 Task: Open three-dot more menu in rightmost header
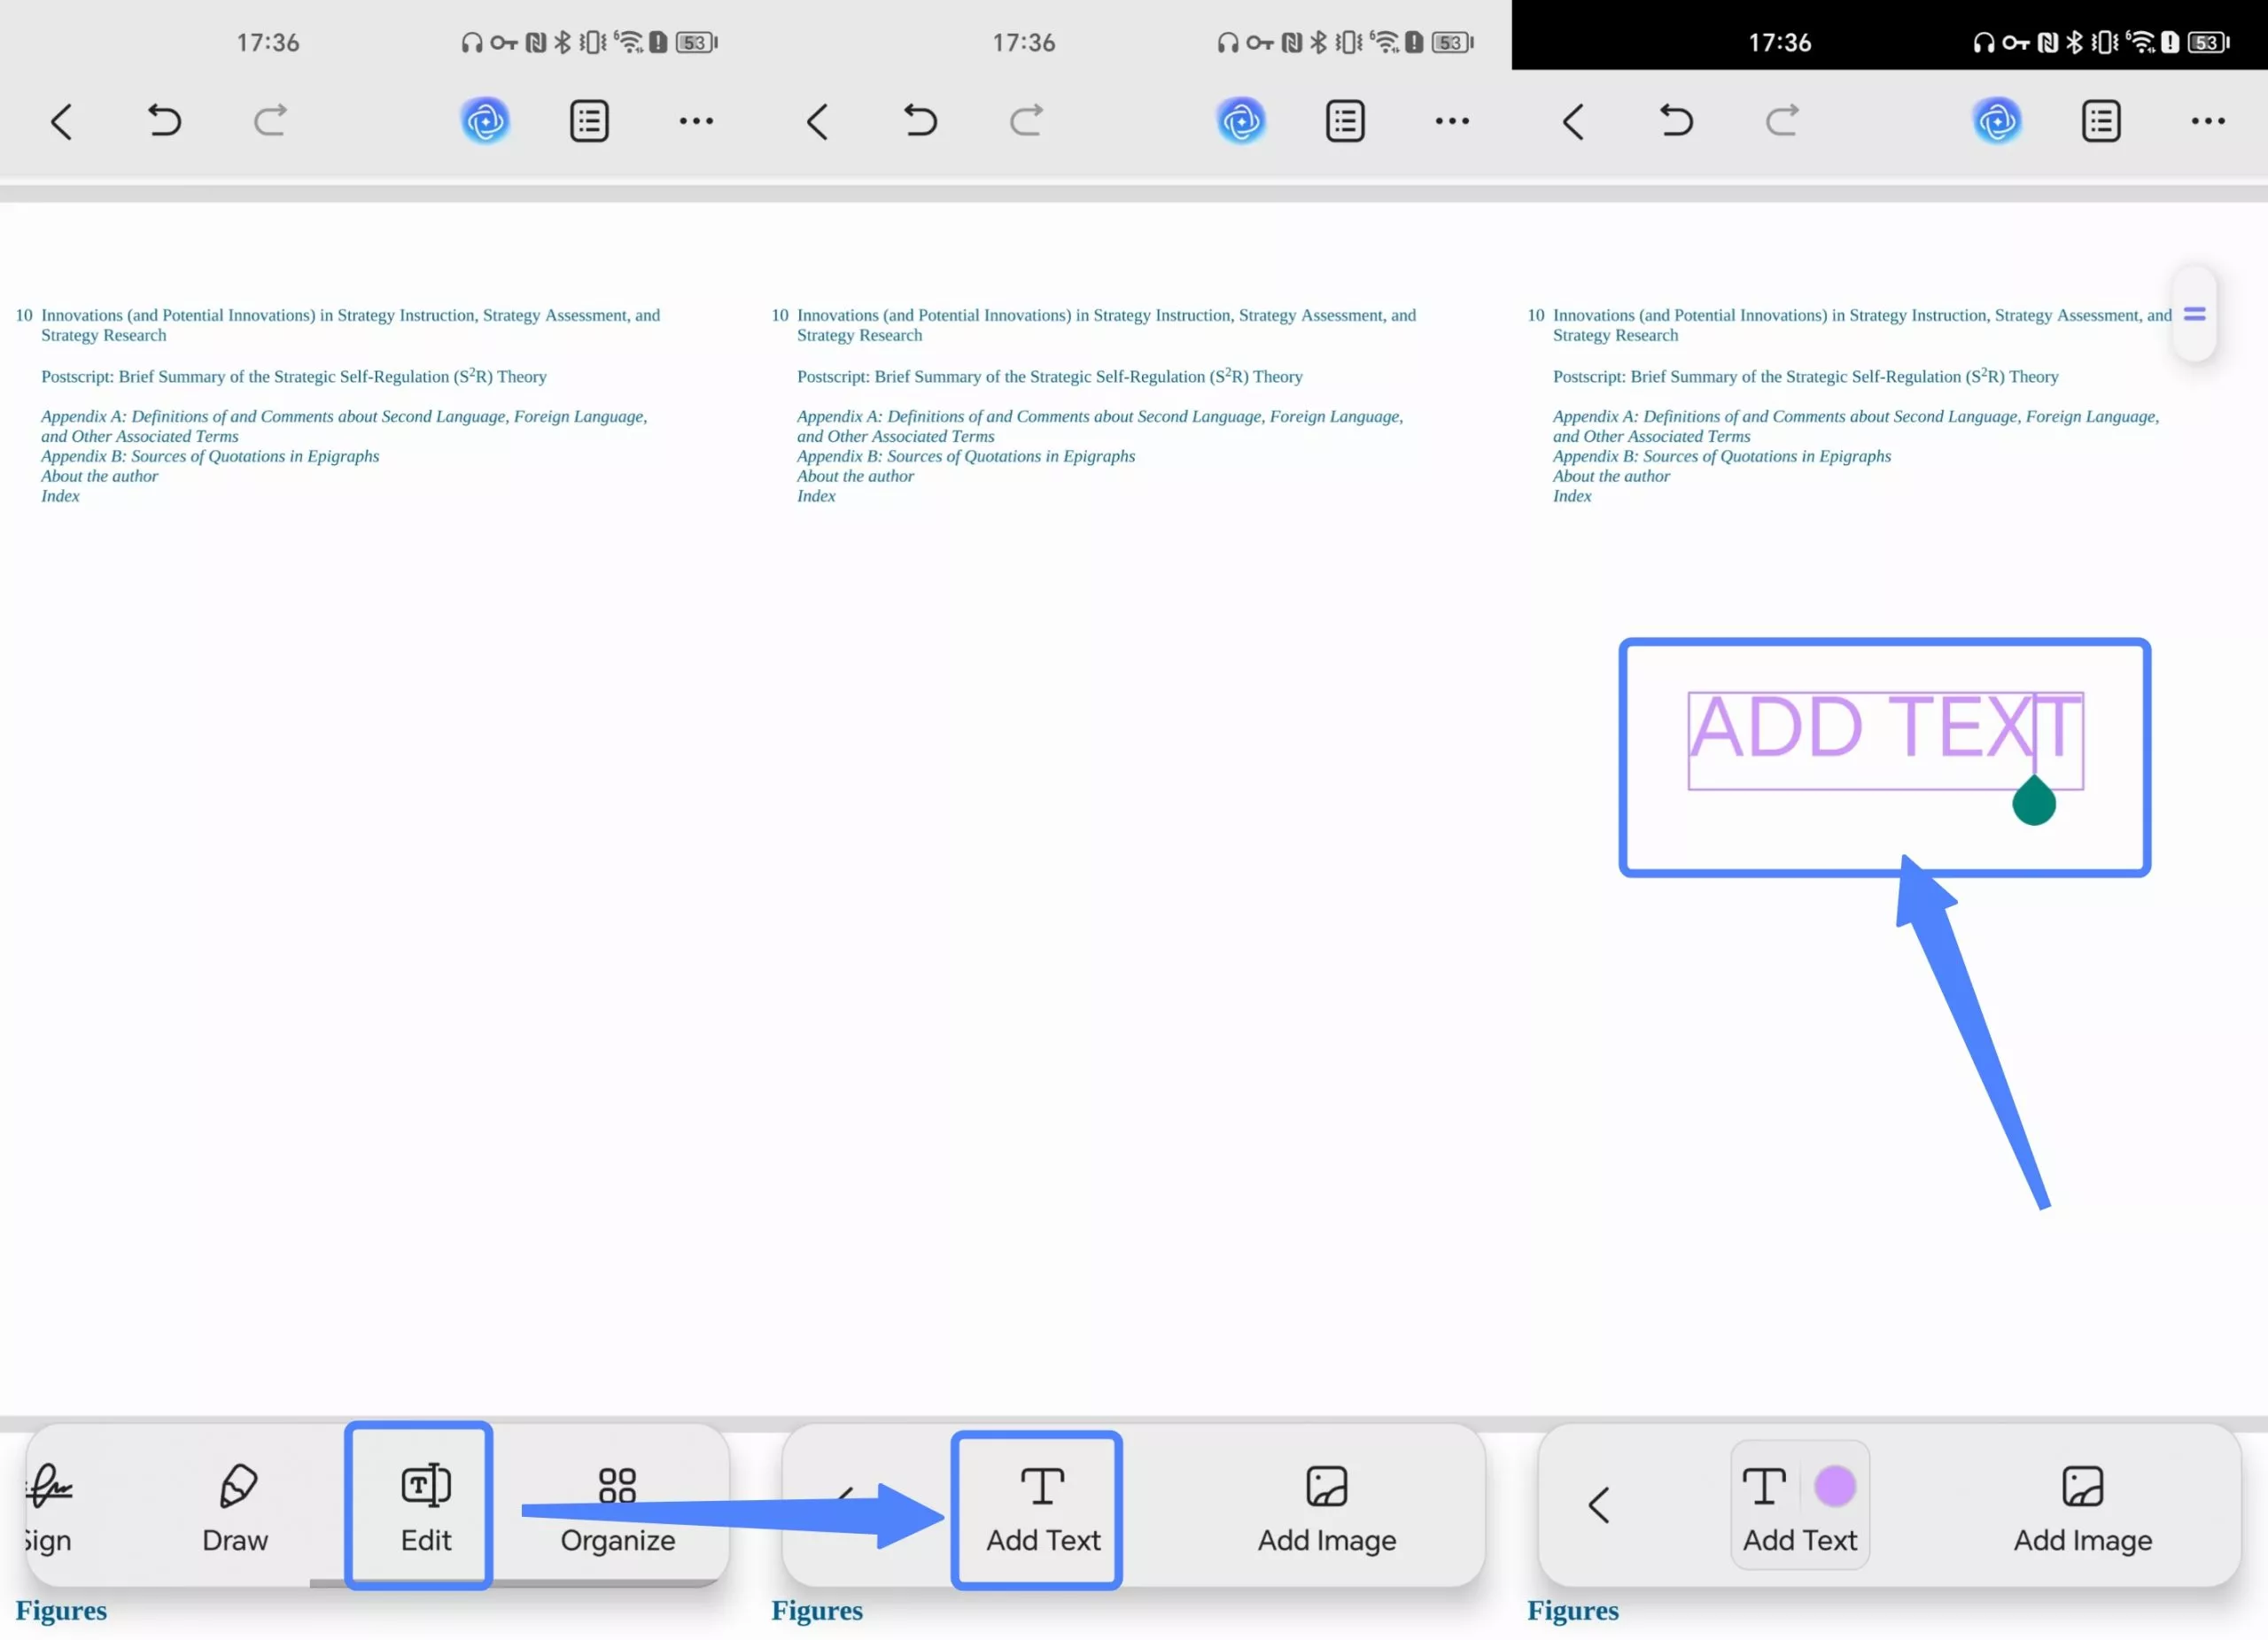pos(2207,121)
